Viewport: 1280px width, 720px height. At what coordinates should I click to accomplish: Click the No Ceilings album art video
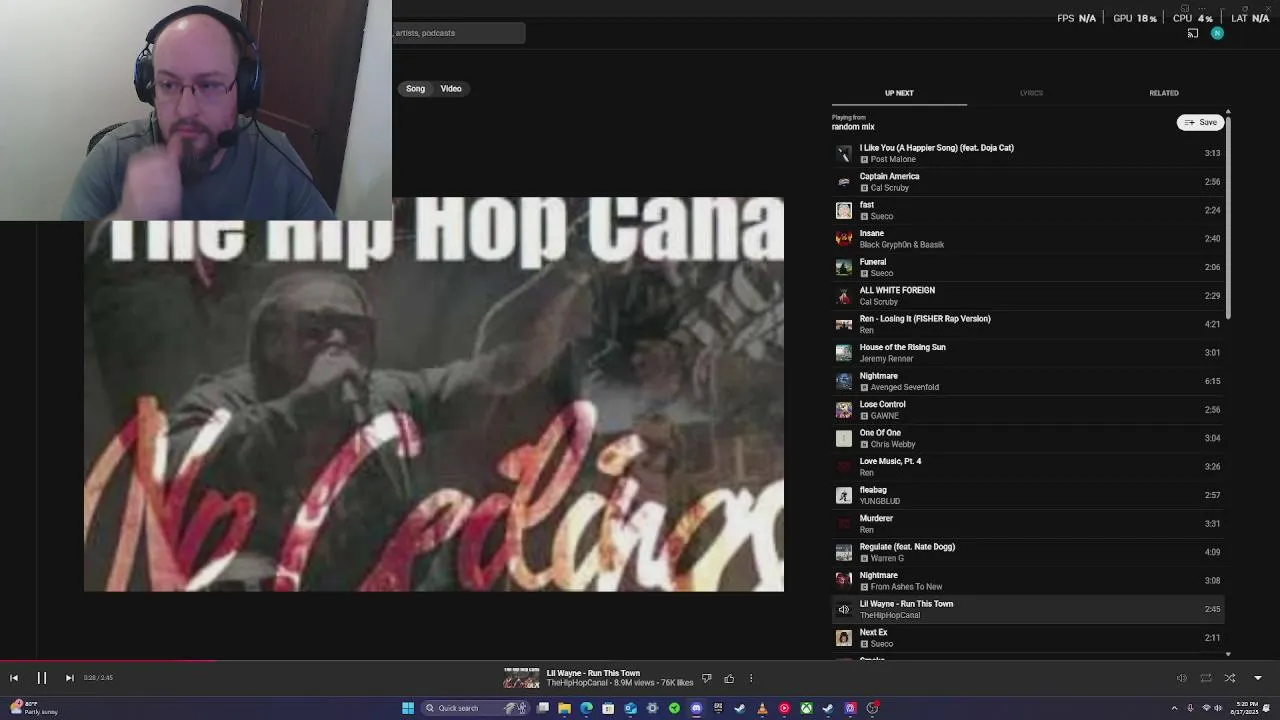434,394
